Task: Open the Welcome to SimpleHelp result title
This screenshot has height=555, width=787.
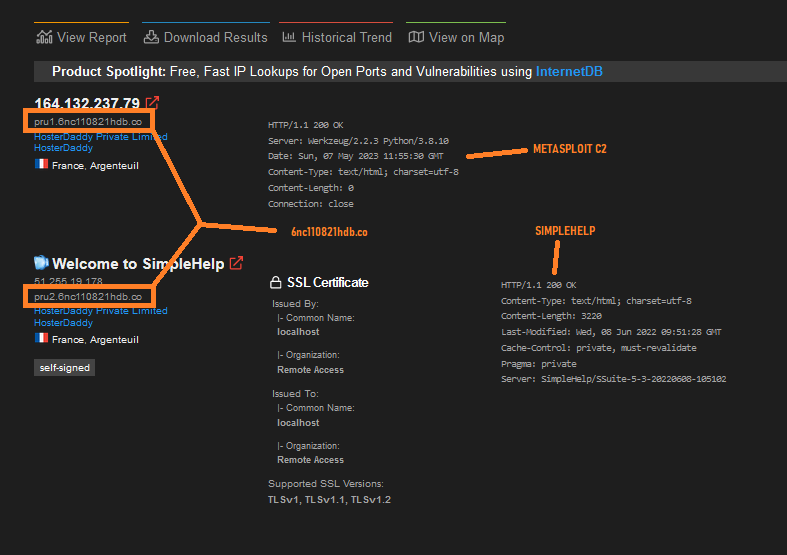Action: 138,264
